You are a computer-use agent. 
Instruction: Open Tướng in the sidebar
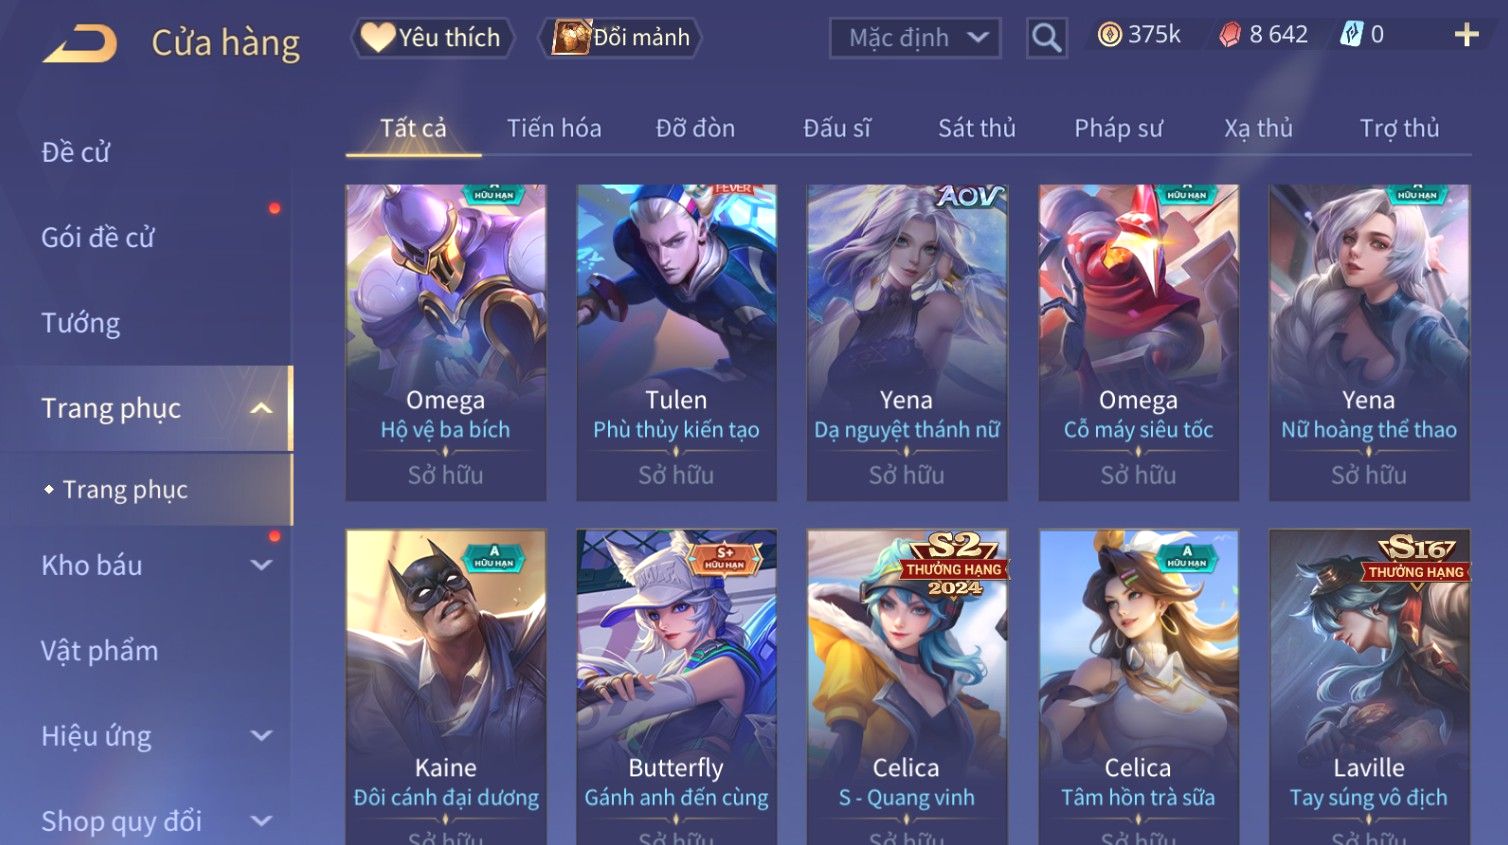81,323
